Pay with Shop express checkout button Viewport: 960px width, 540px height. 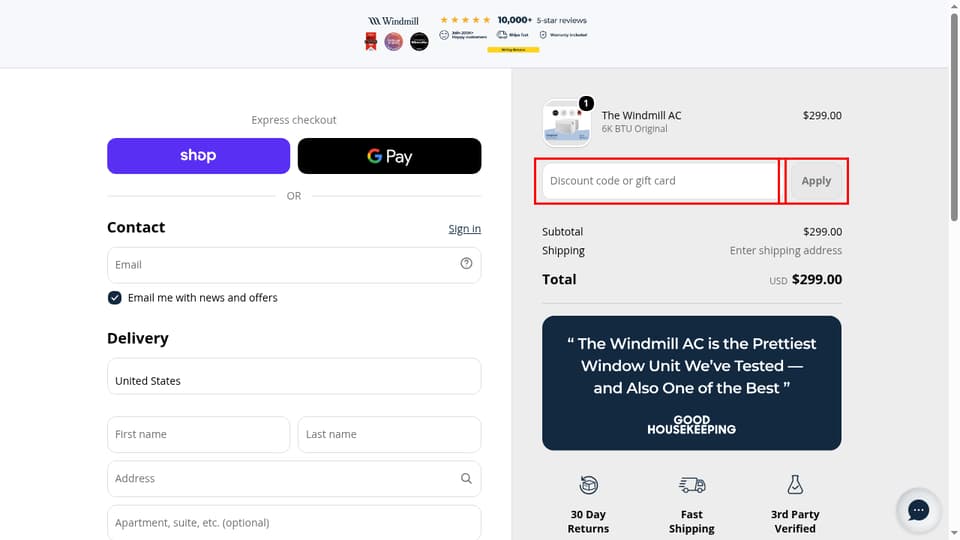tap(198, 156)
